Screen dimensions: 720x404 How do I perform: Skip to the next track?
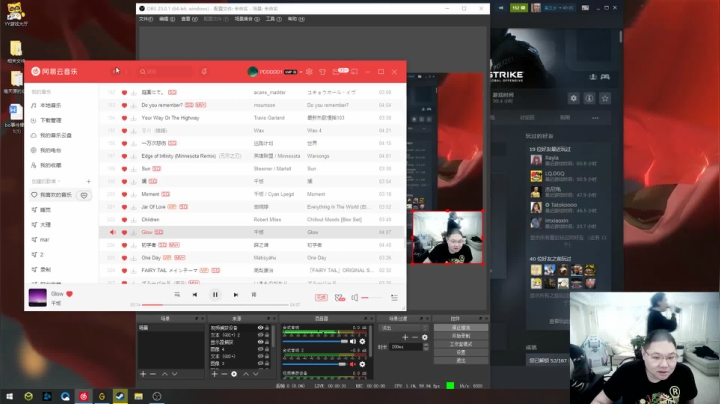236,295
